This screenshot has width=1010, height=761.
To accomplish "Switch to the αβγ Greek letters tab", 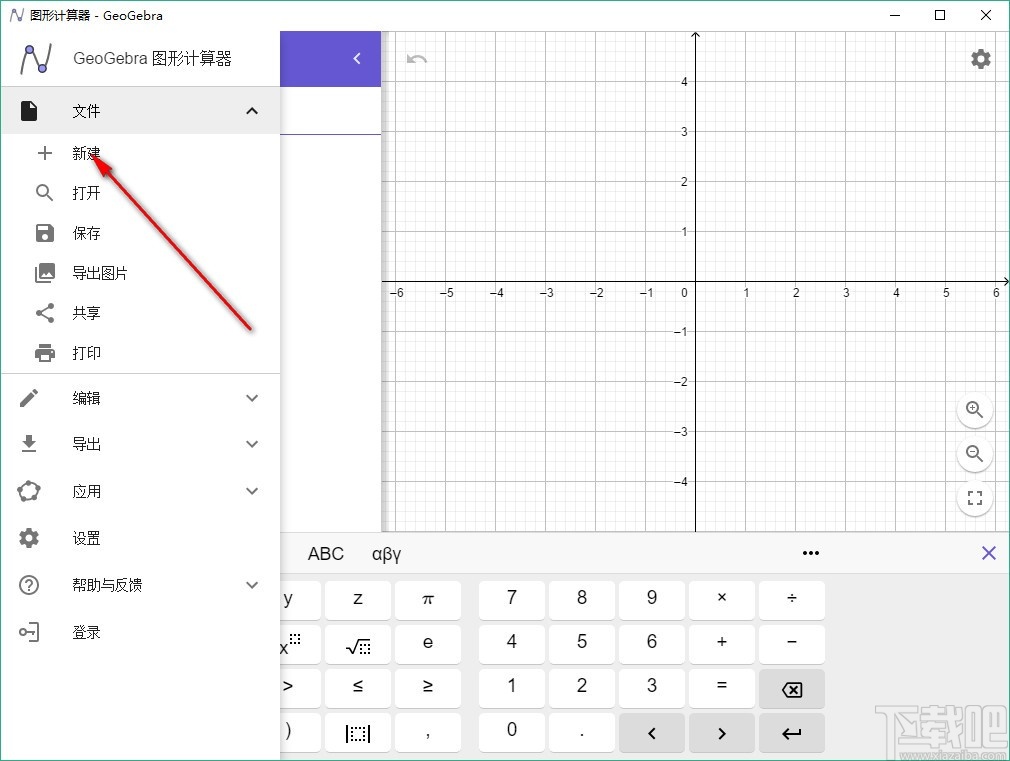I will click(x=387, y=553).
